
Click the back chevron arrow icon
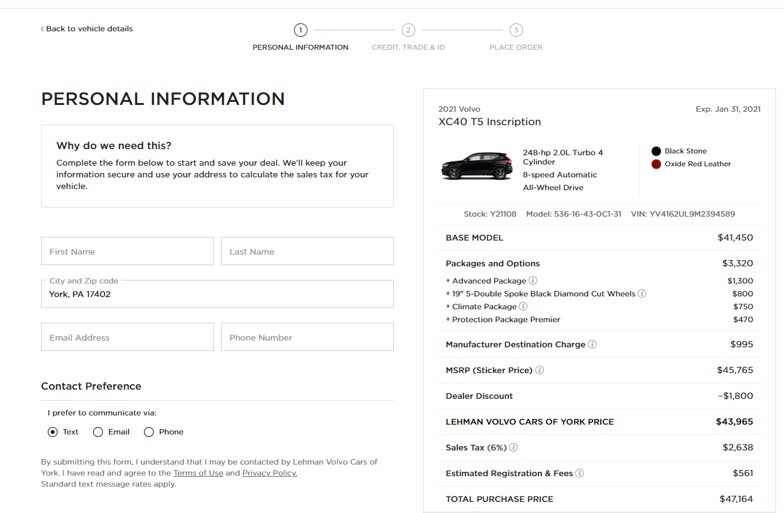tap(42, 29)
